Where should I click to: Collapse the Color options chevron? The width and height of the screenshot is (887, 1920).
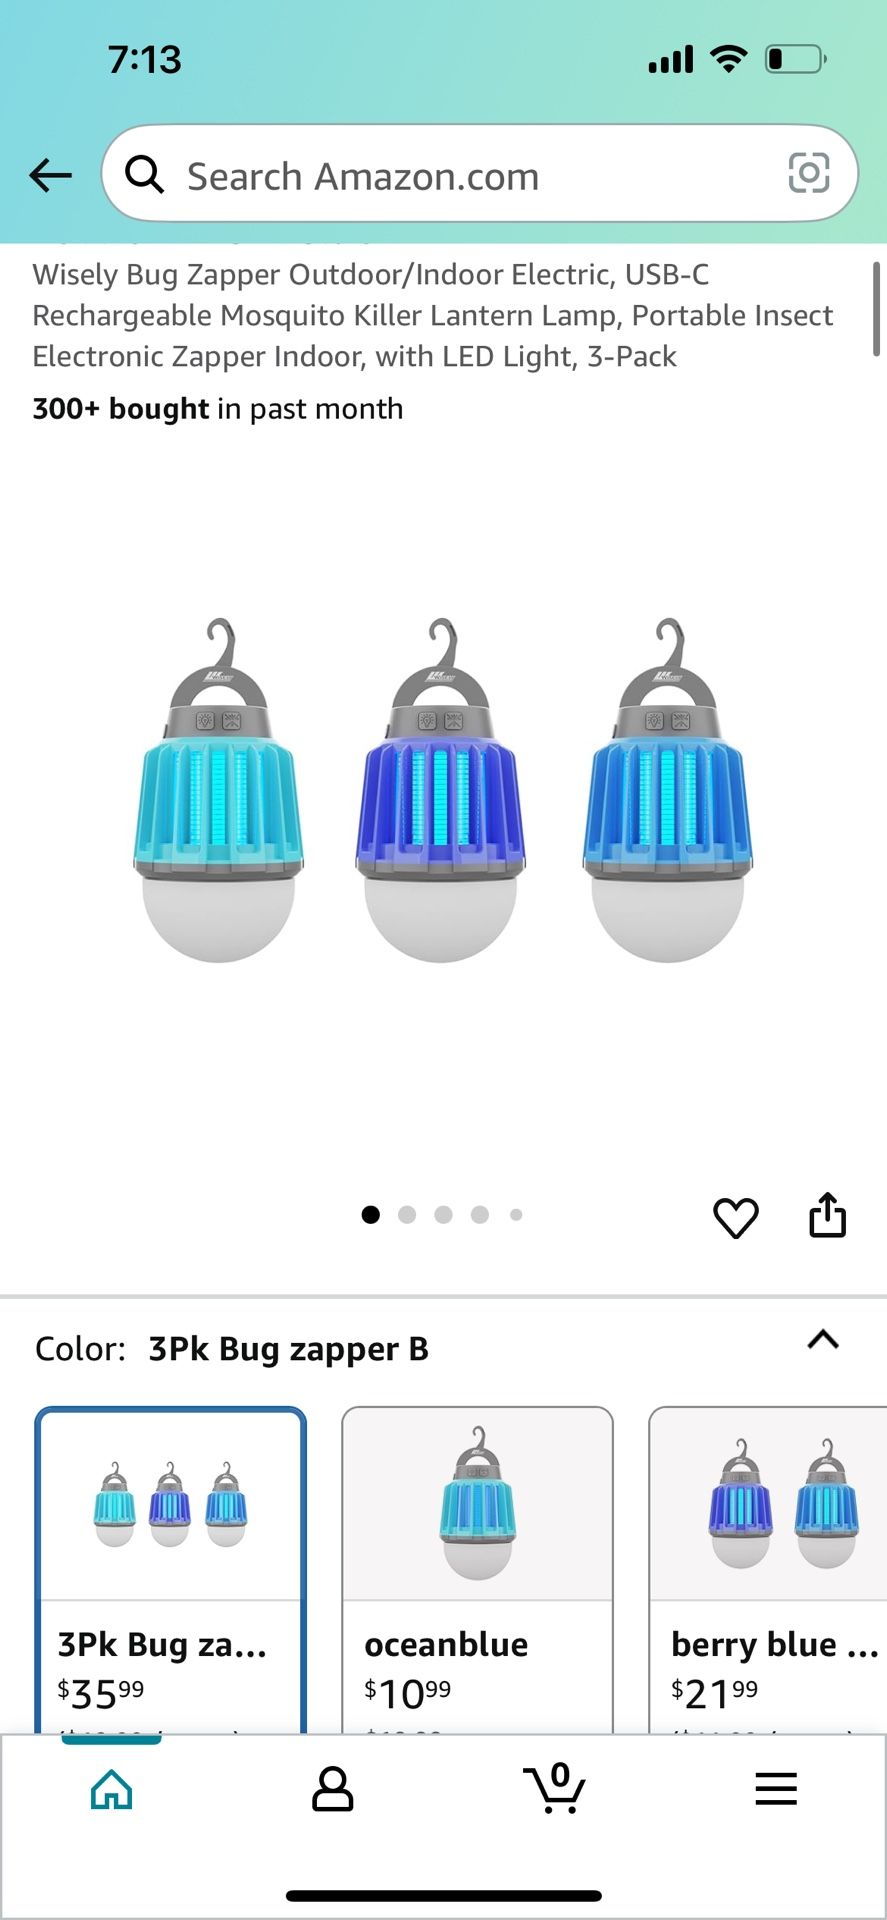pyautogui.click(x=823, y=1340)
